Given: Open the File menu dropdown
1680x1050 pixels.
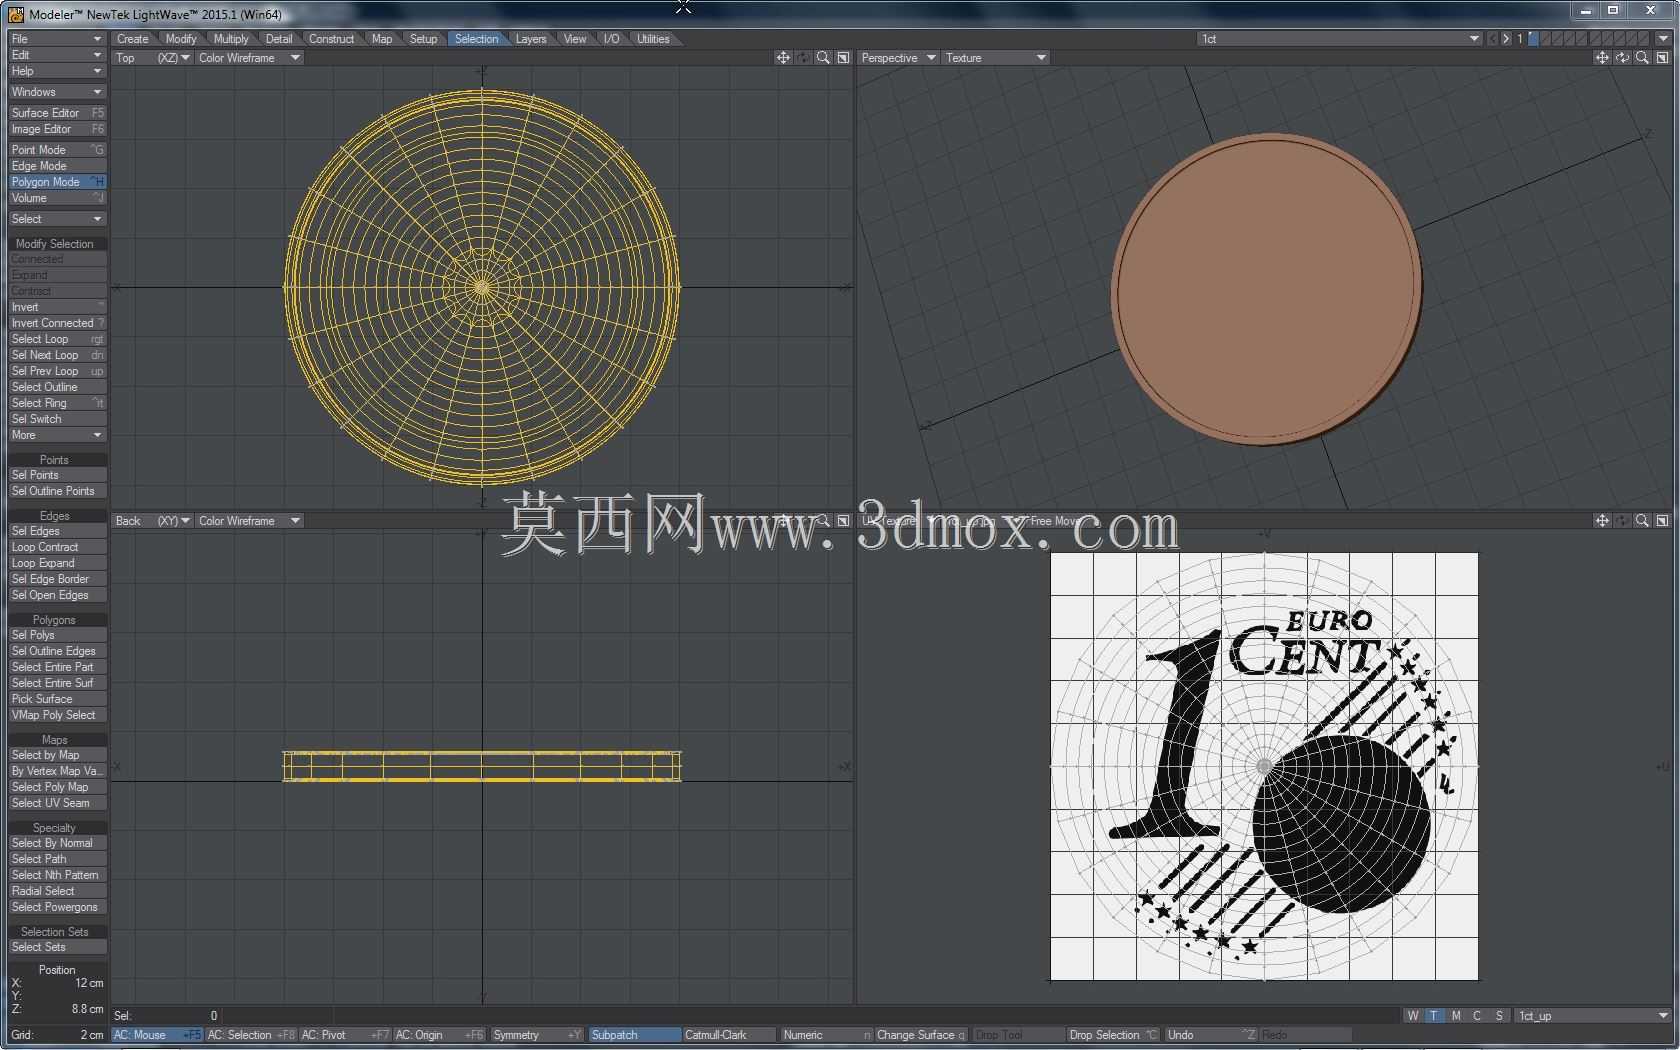Looking at the screenshot, I should 57,39.
